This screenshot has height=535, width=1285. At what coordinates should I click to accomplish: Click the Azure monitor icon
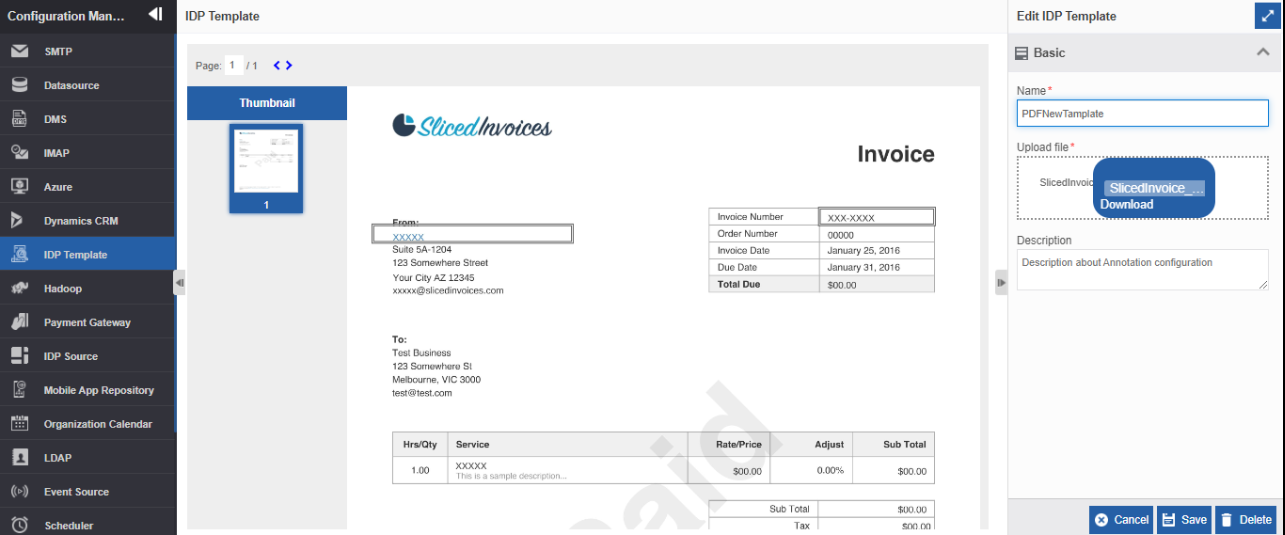[x=19, y=187]
